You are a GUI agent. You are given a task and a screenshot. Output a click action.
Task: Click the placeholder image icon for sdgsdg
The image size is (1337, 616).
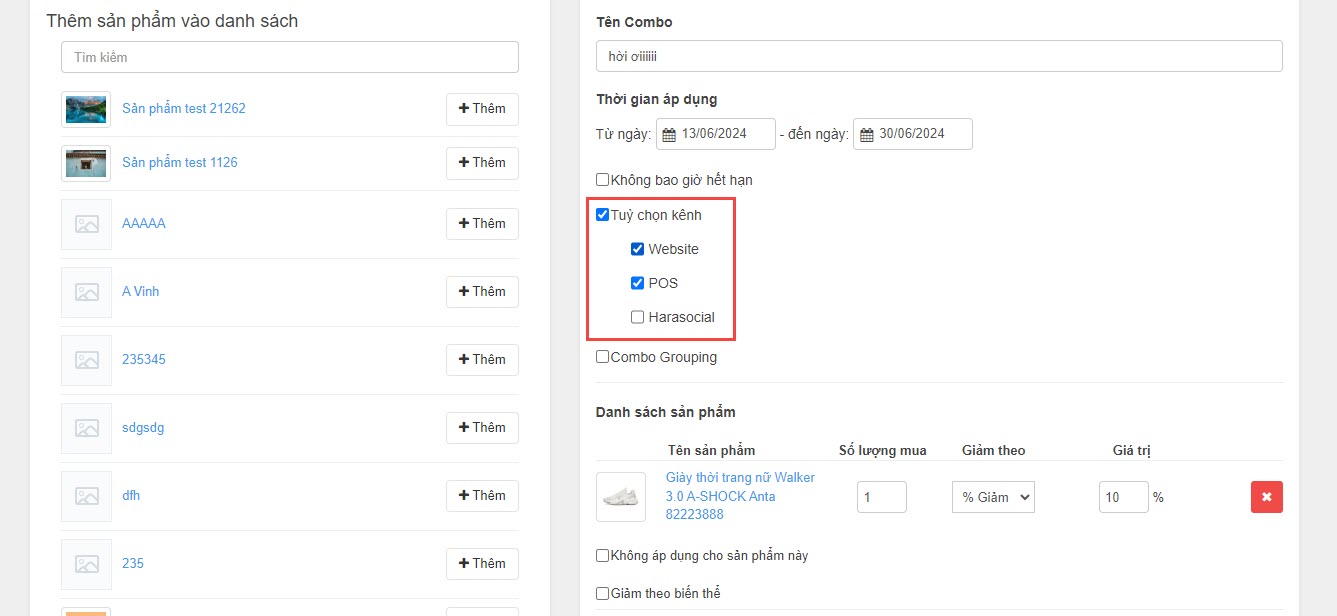pos(86,428)
